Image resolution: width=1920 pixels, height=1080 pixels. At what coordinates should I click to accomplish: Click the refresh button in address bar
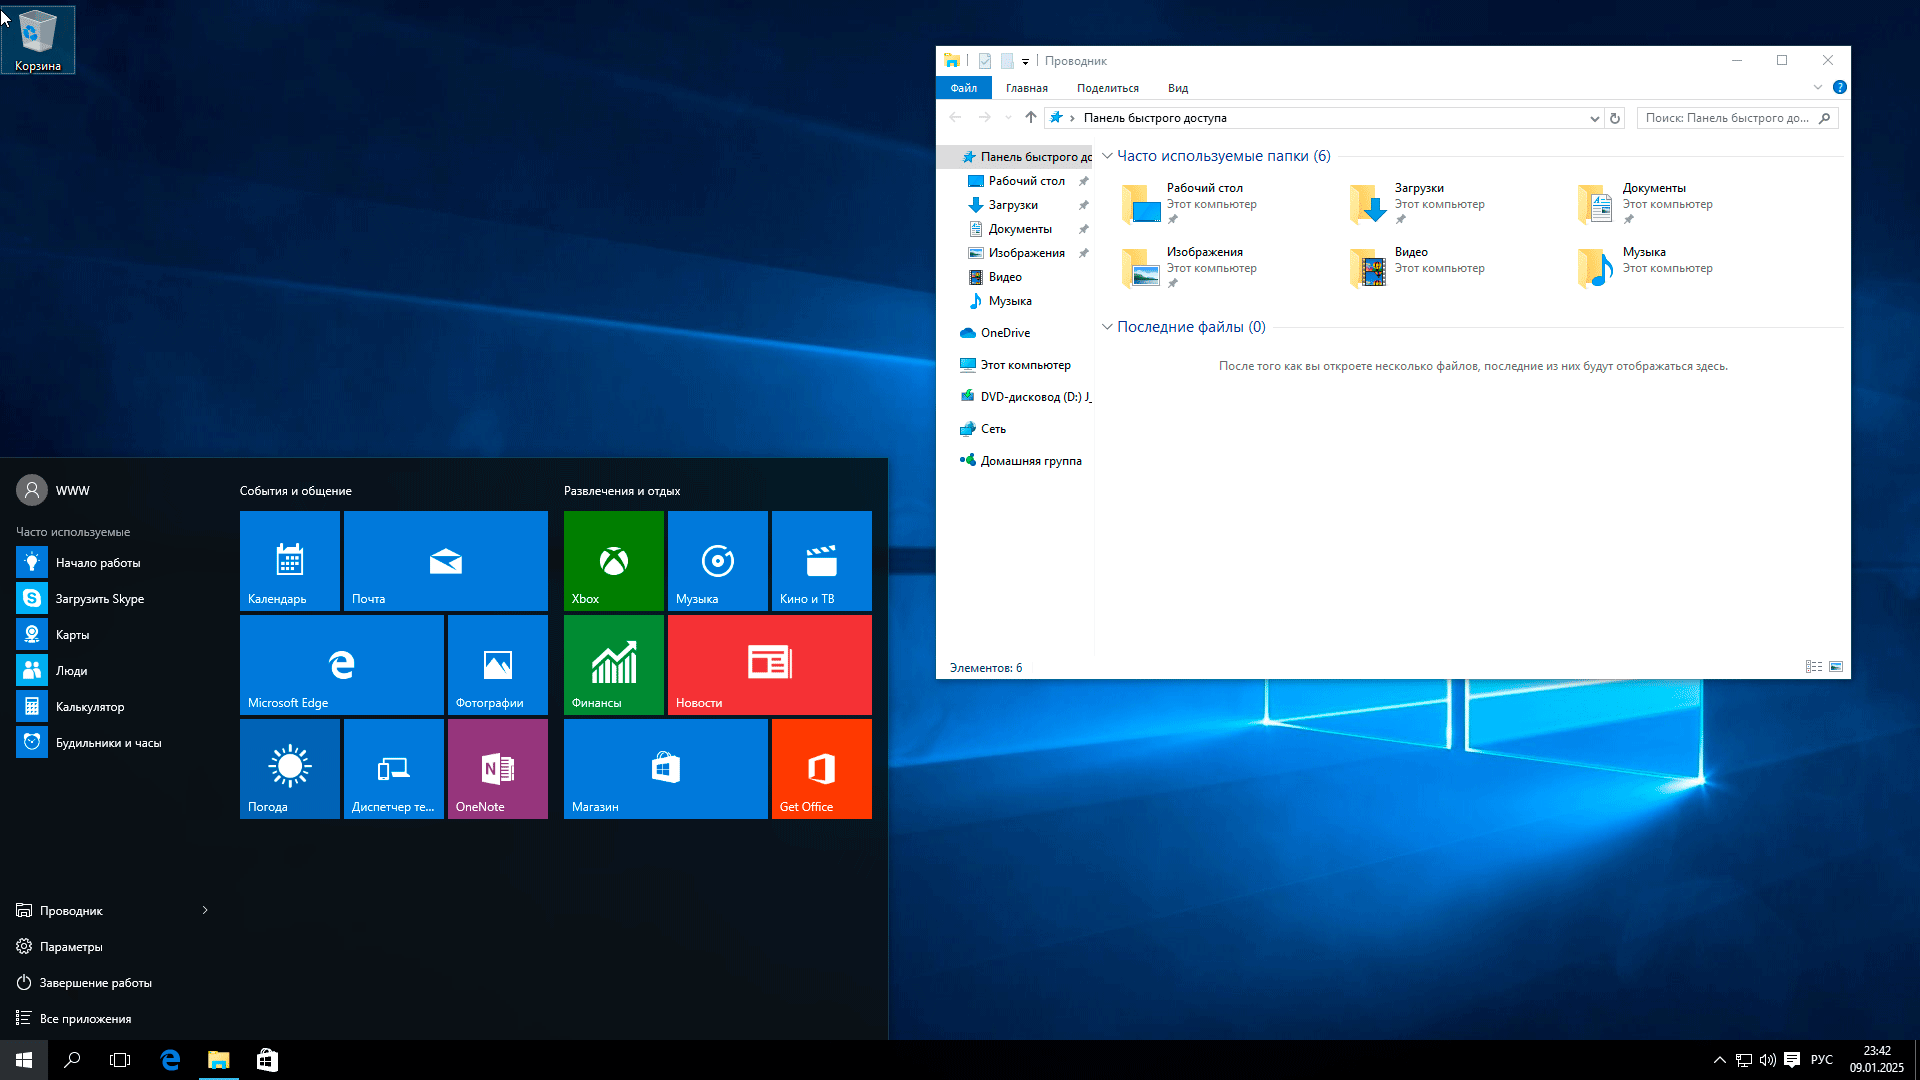(1614, 118)
